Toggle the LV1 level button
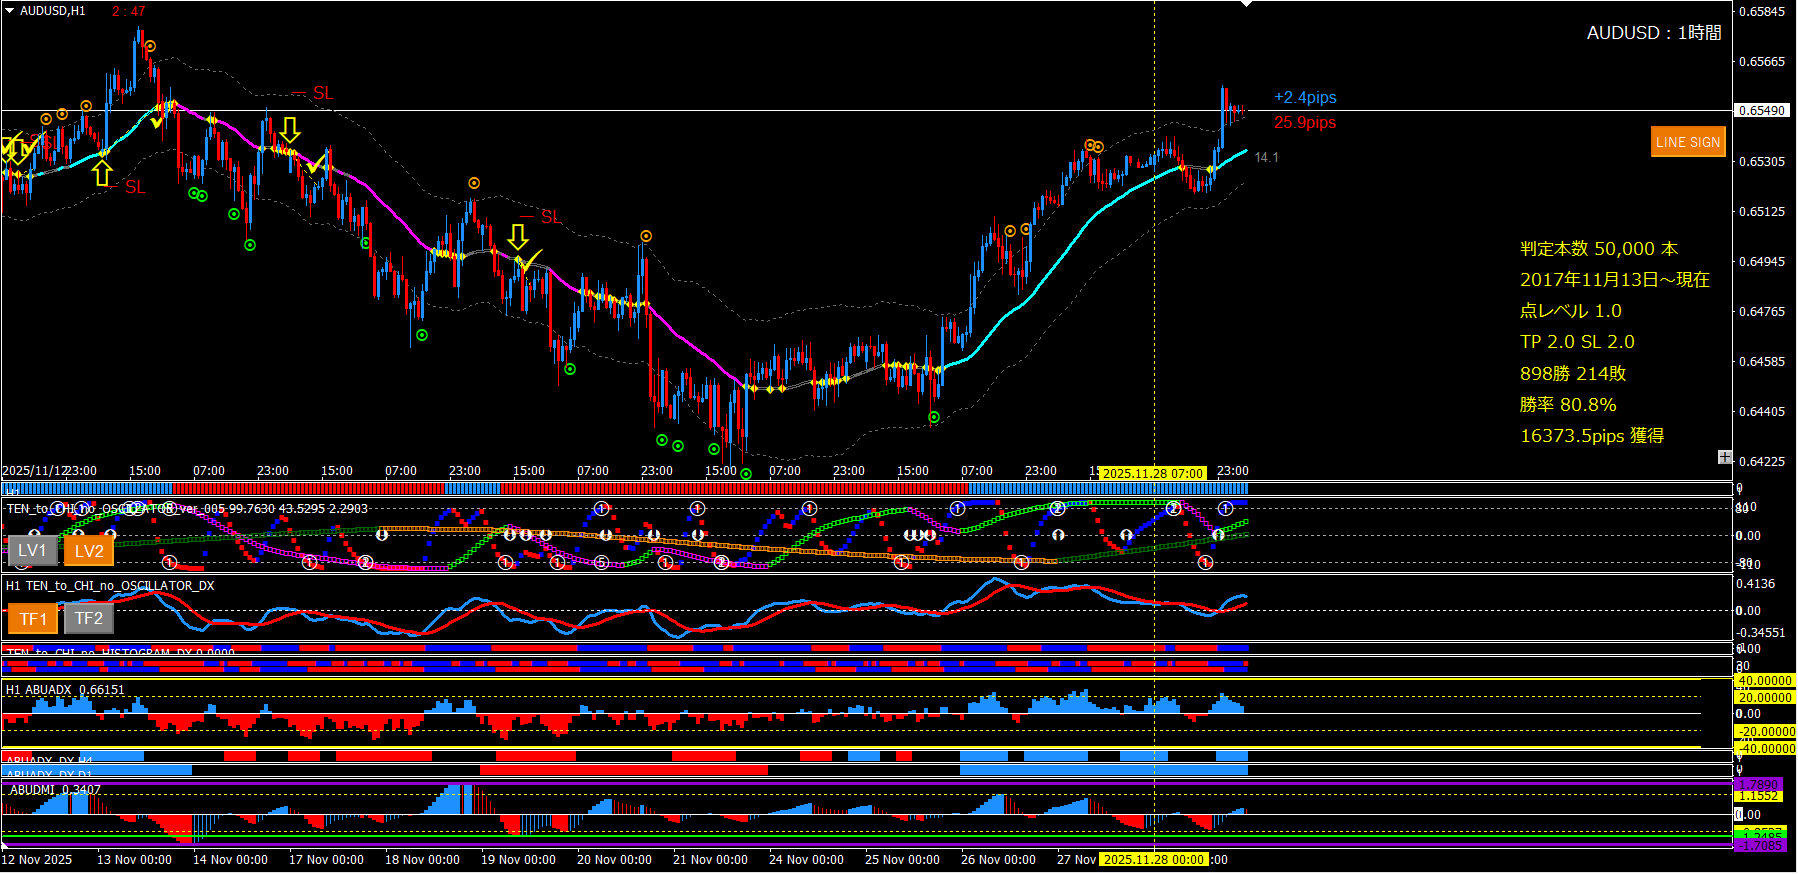Screen dimensions: 1798x874 point(32,550)
